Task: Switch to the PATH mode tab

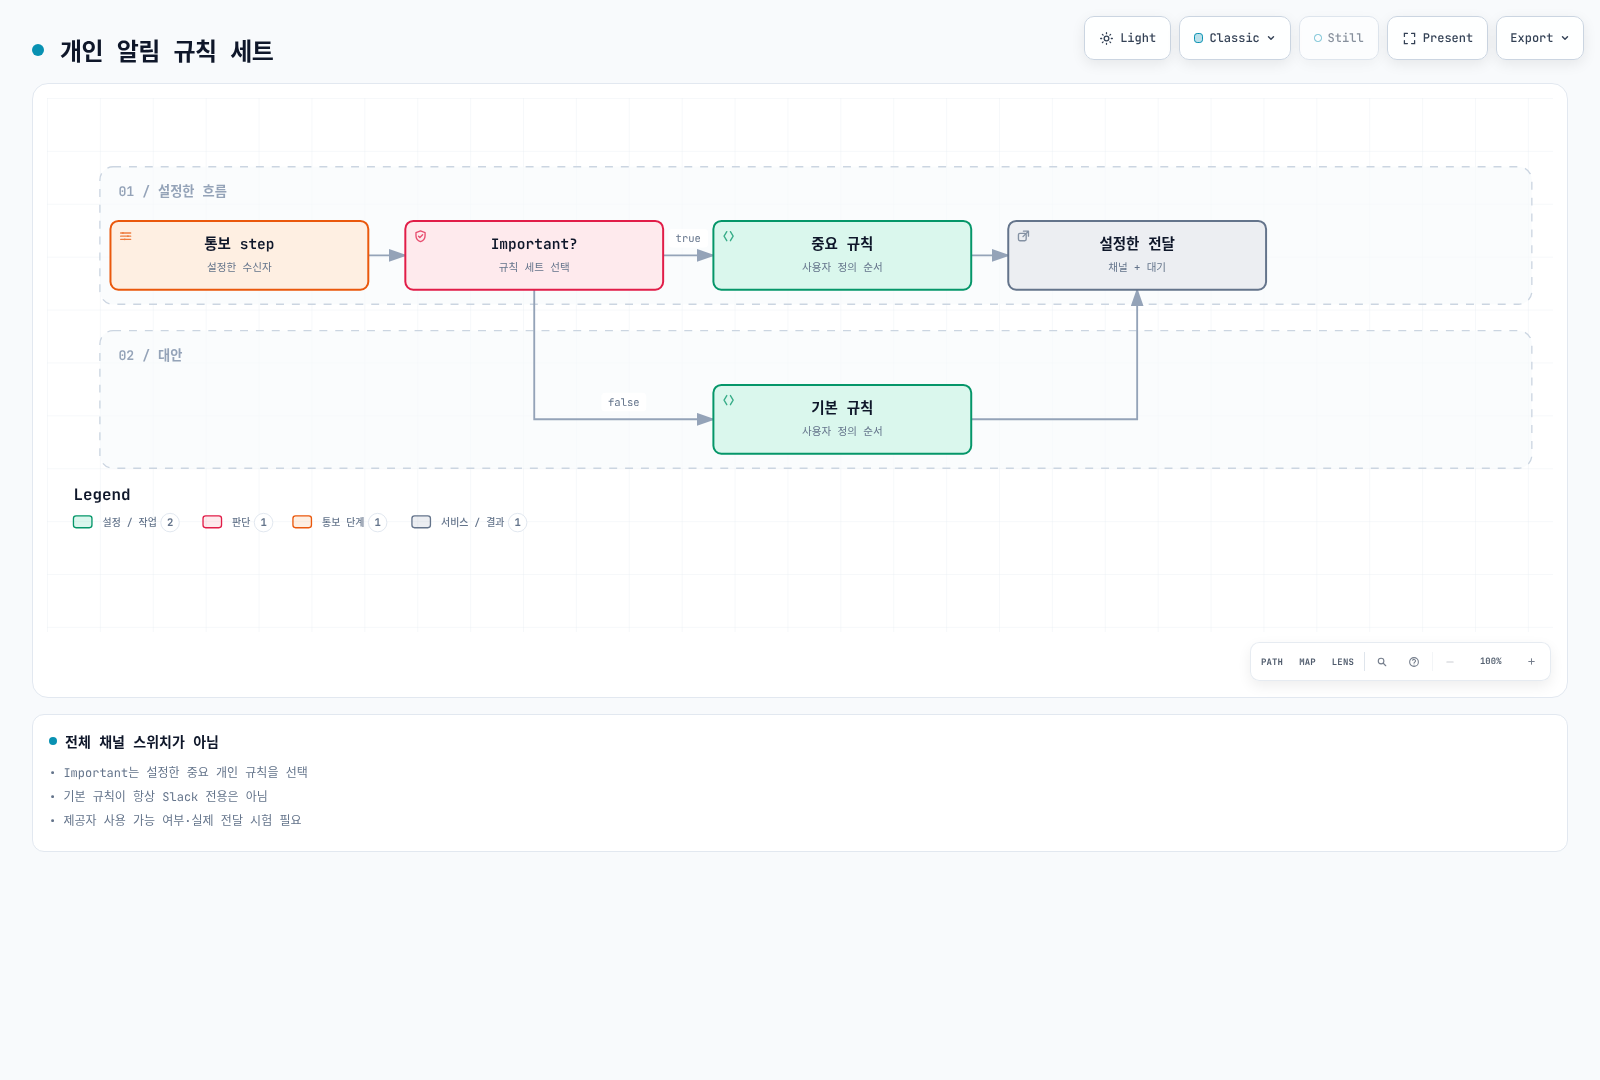Action: pos(1272,662)
